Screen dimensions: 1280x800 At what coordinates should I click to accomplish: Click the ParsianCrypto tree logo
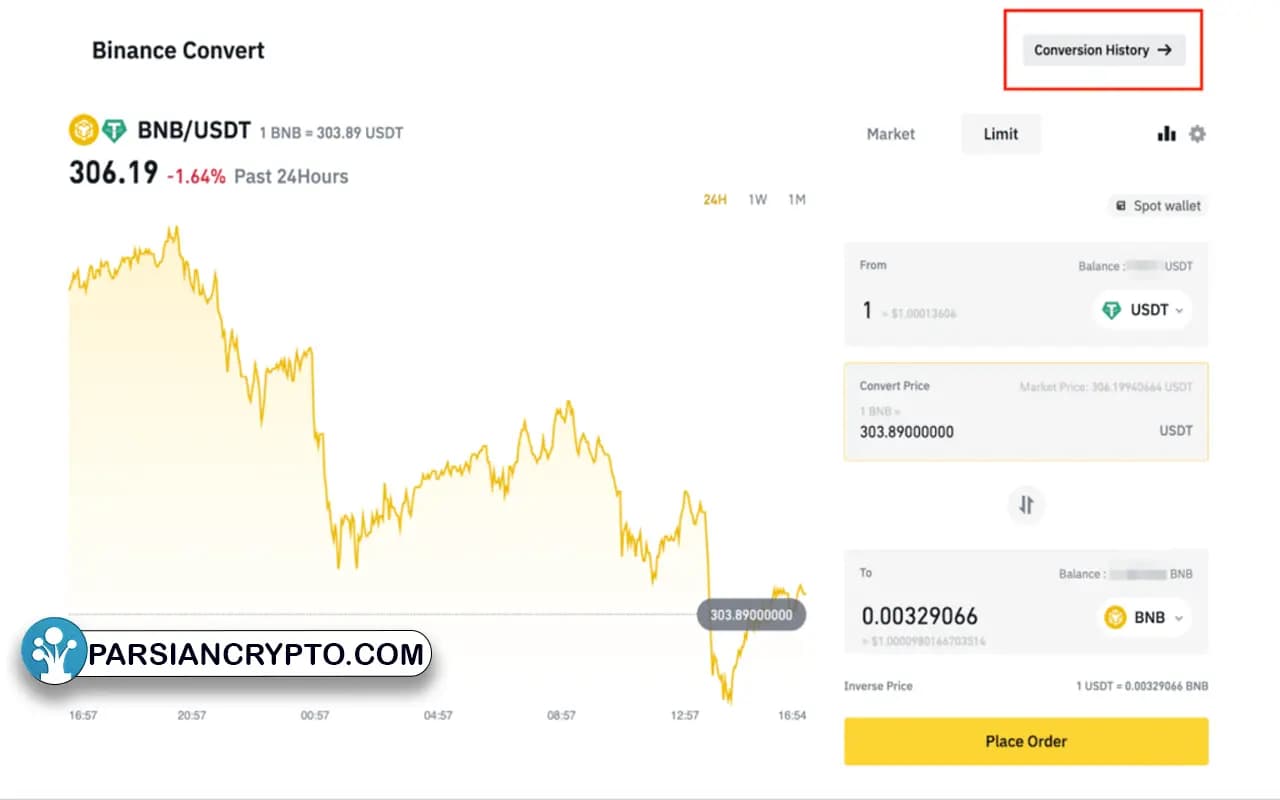(x=55, y=650)
